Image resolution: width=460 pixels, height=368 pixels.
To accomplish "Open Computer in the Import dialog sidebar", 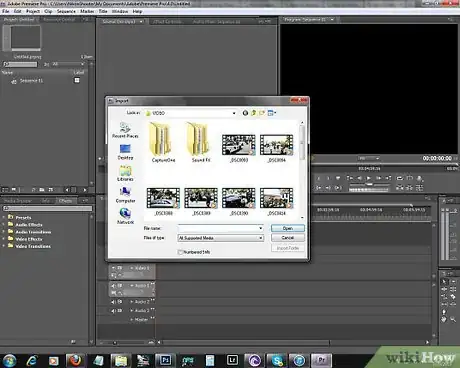I will [125, 195].
